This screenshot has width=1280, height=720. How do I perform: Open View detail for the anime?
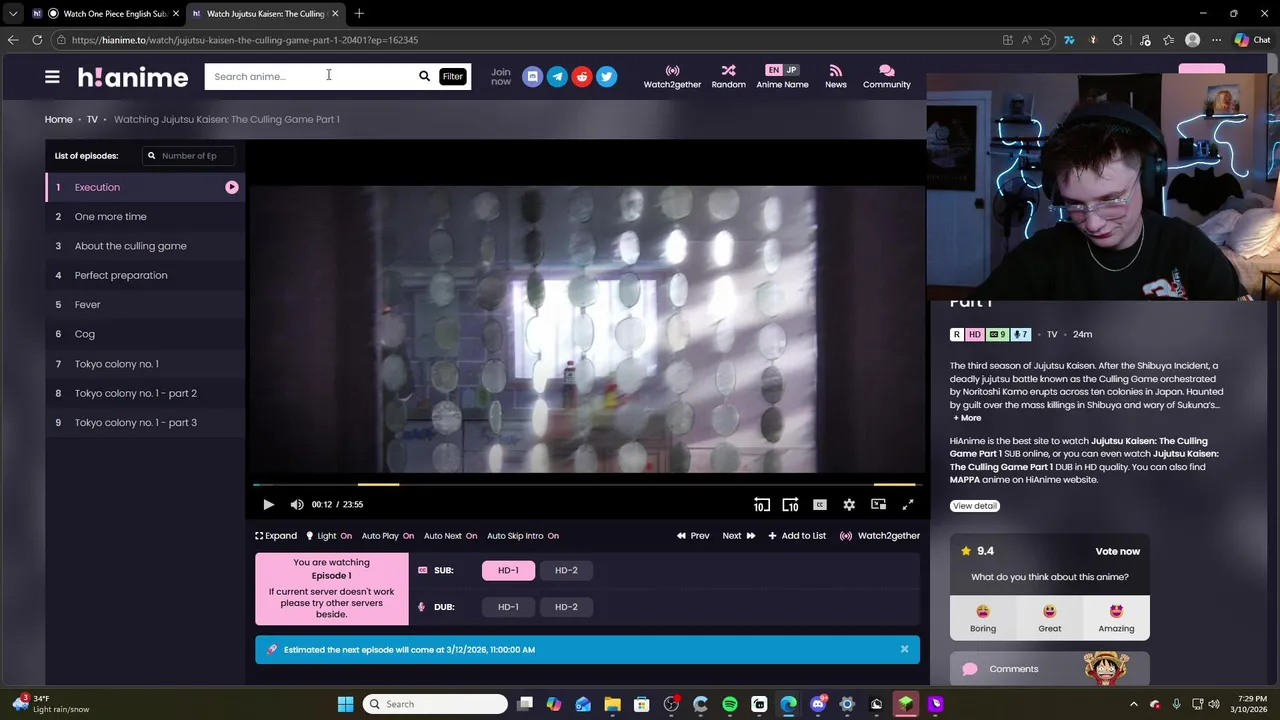tap(975, 506)
